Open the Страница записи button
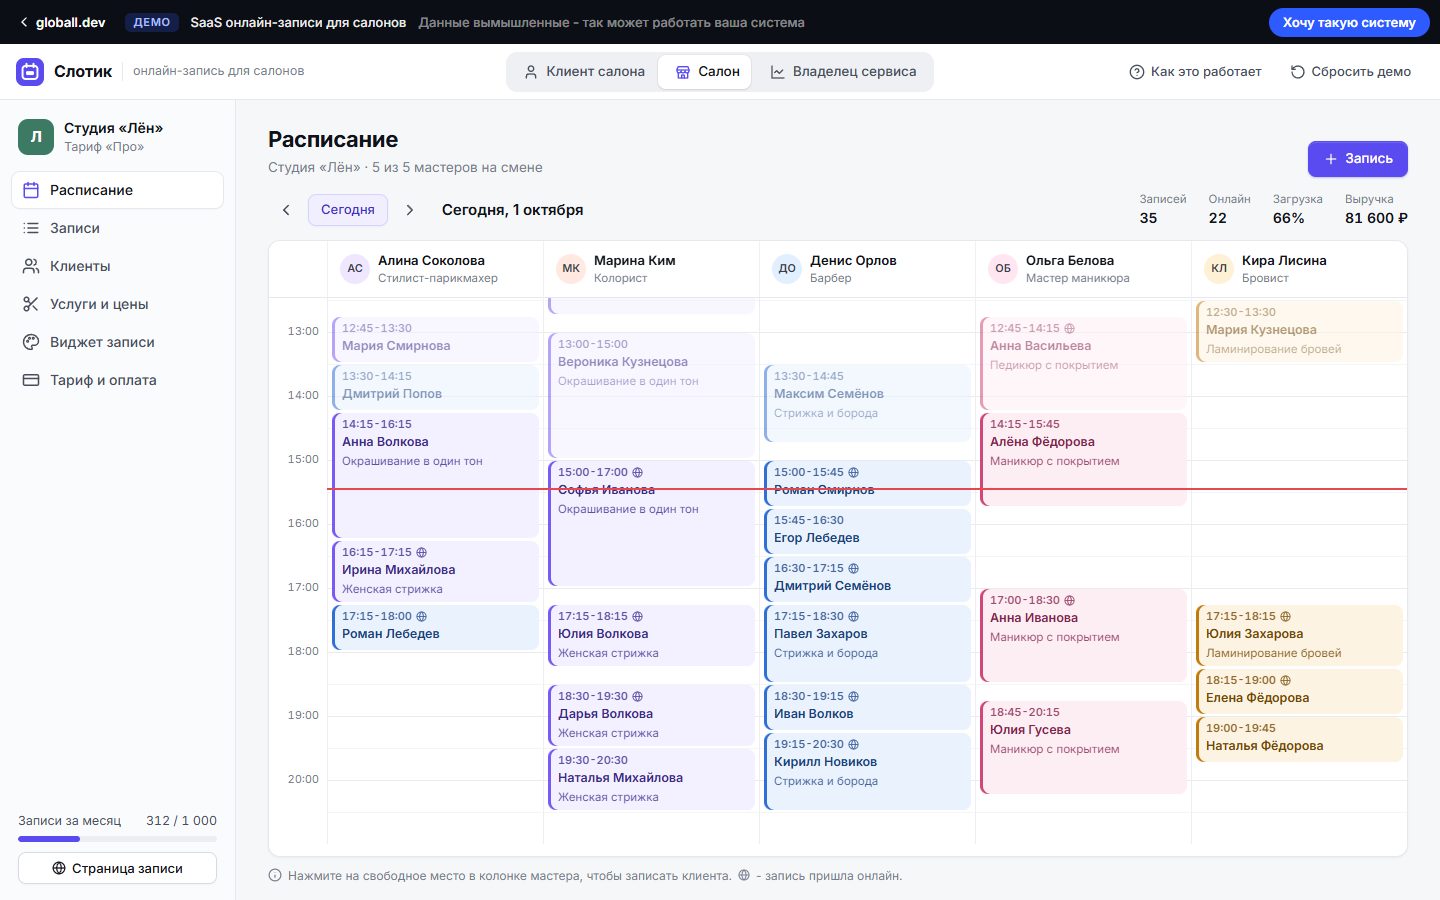This screenshot has width=1440, height=900. (x=117, y=868)
